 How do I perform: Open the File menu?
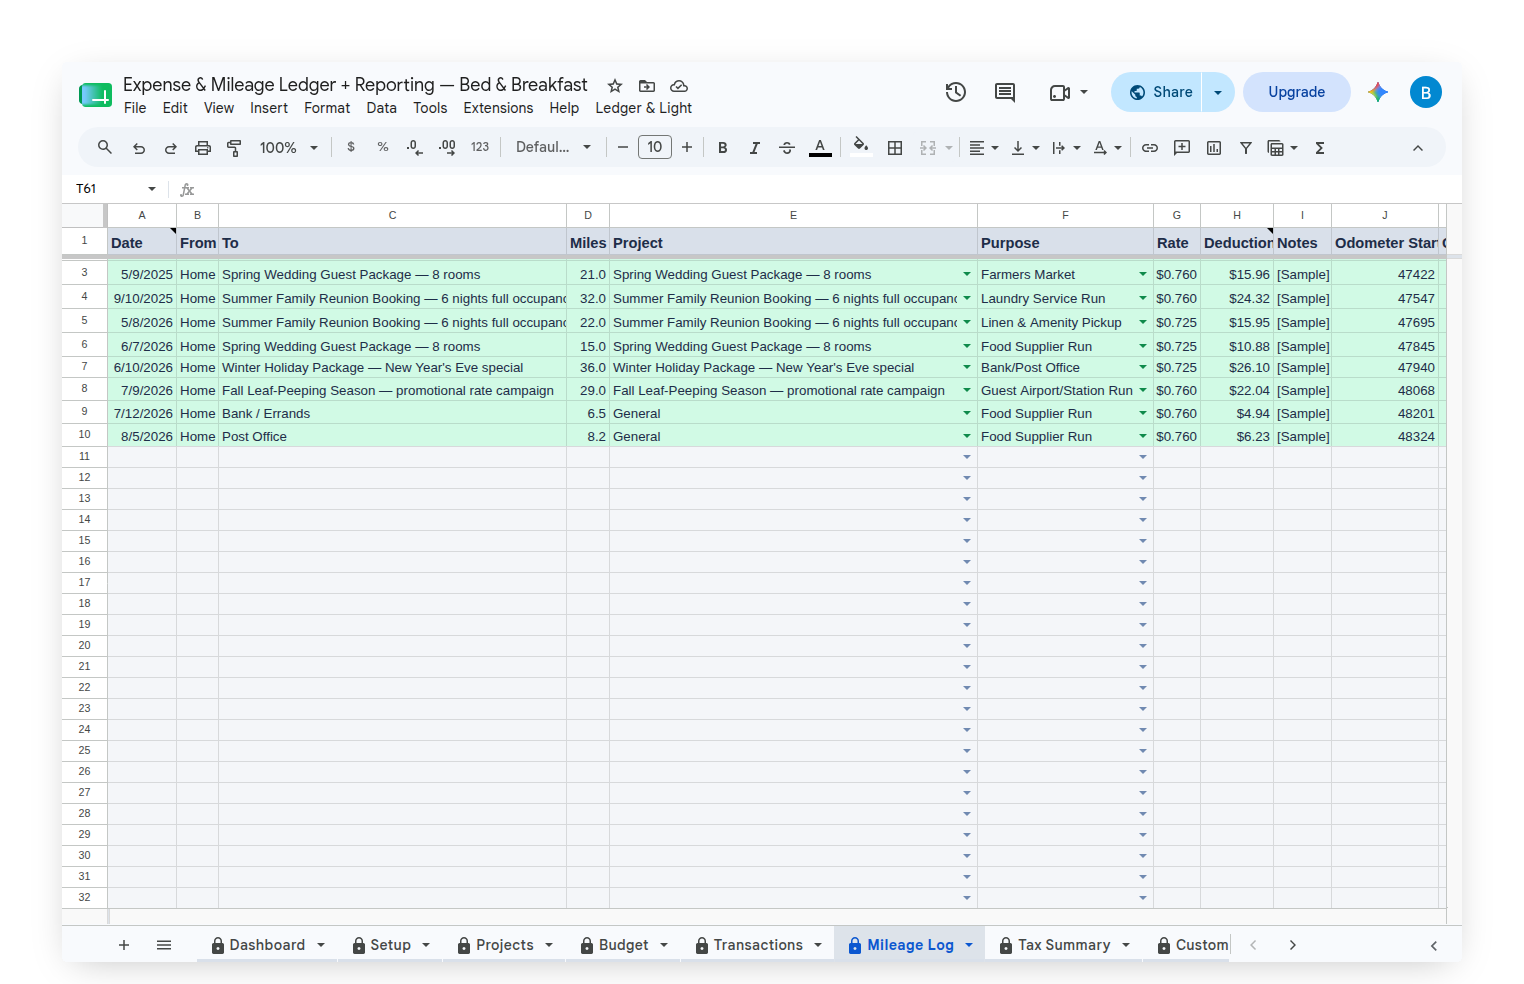135,108
